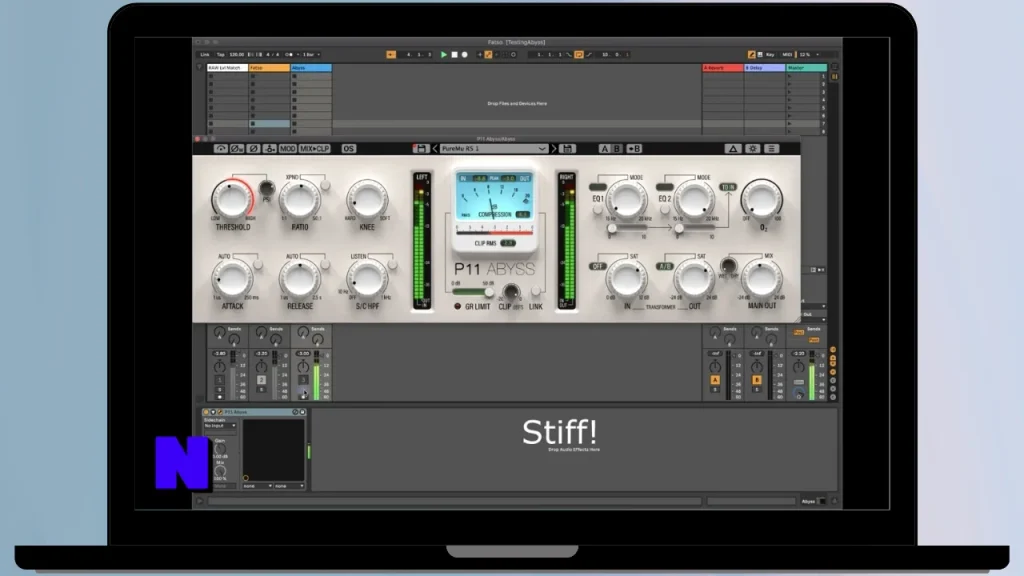This screenshot has width=1024, height=576.
Task: Stop playback with the square Stop button
Action: 455,55
